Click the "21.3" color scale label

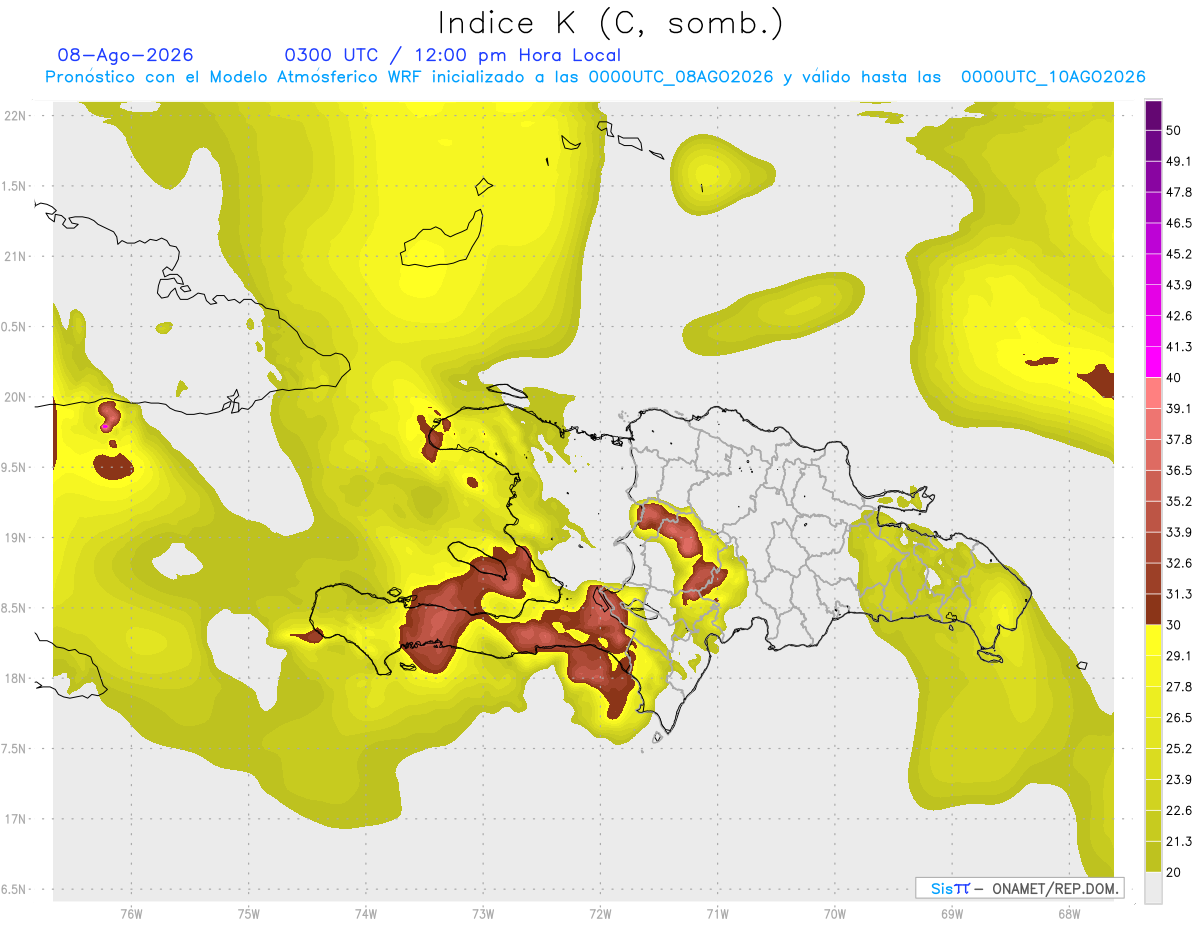(1179, 841)
